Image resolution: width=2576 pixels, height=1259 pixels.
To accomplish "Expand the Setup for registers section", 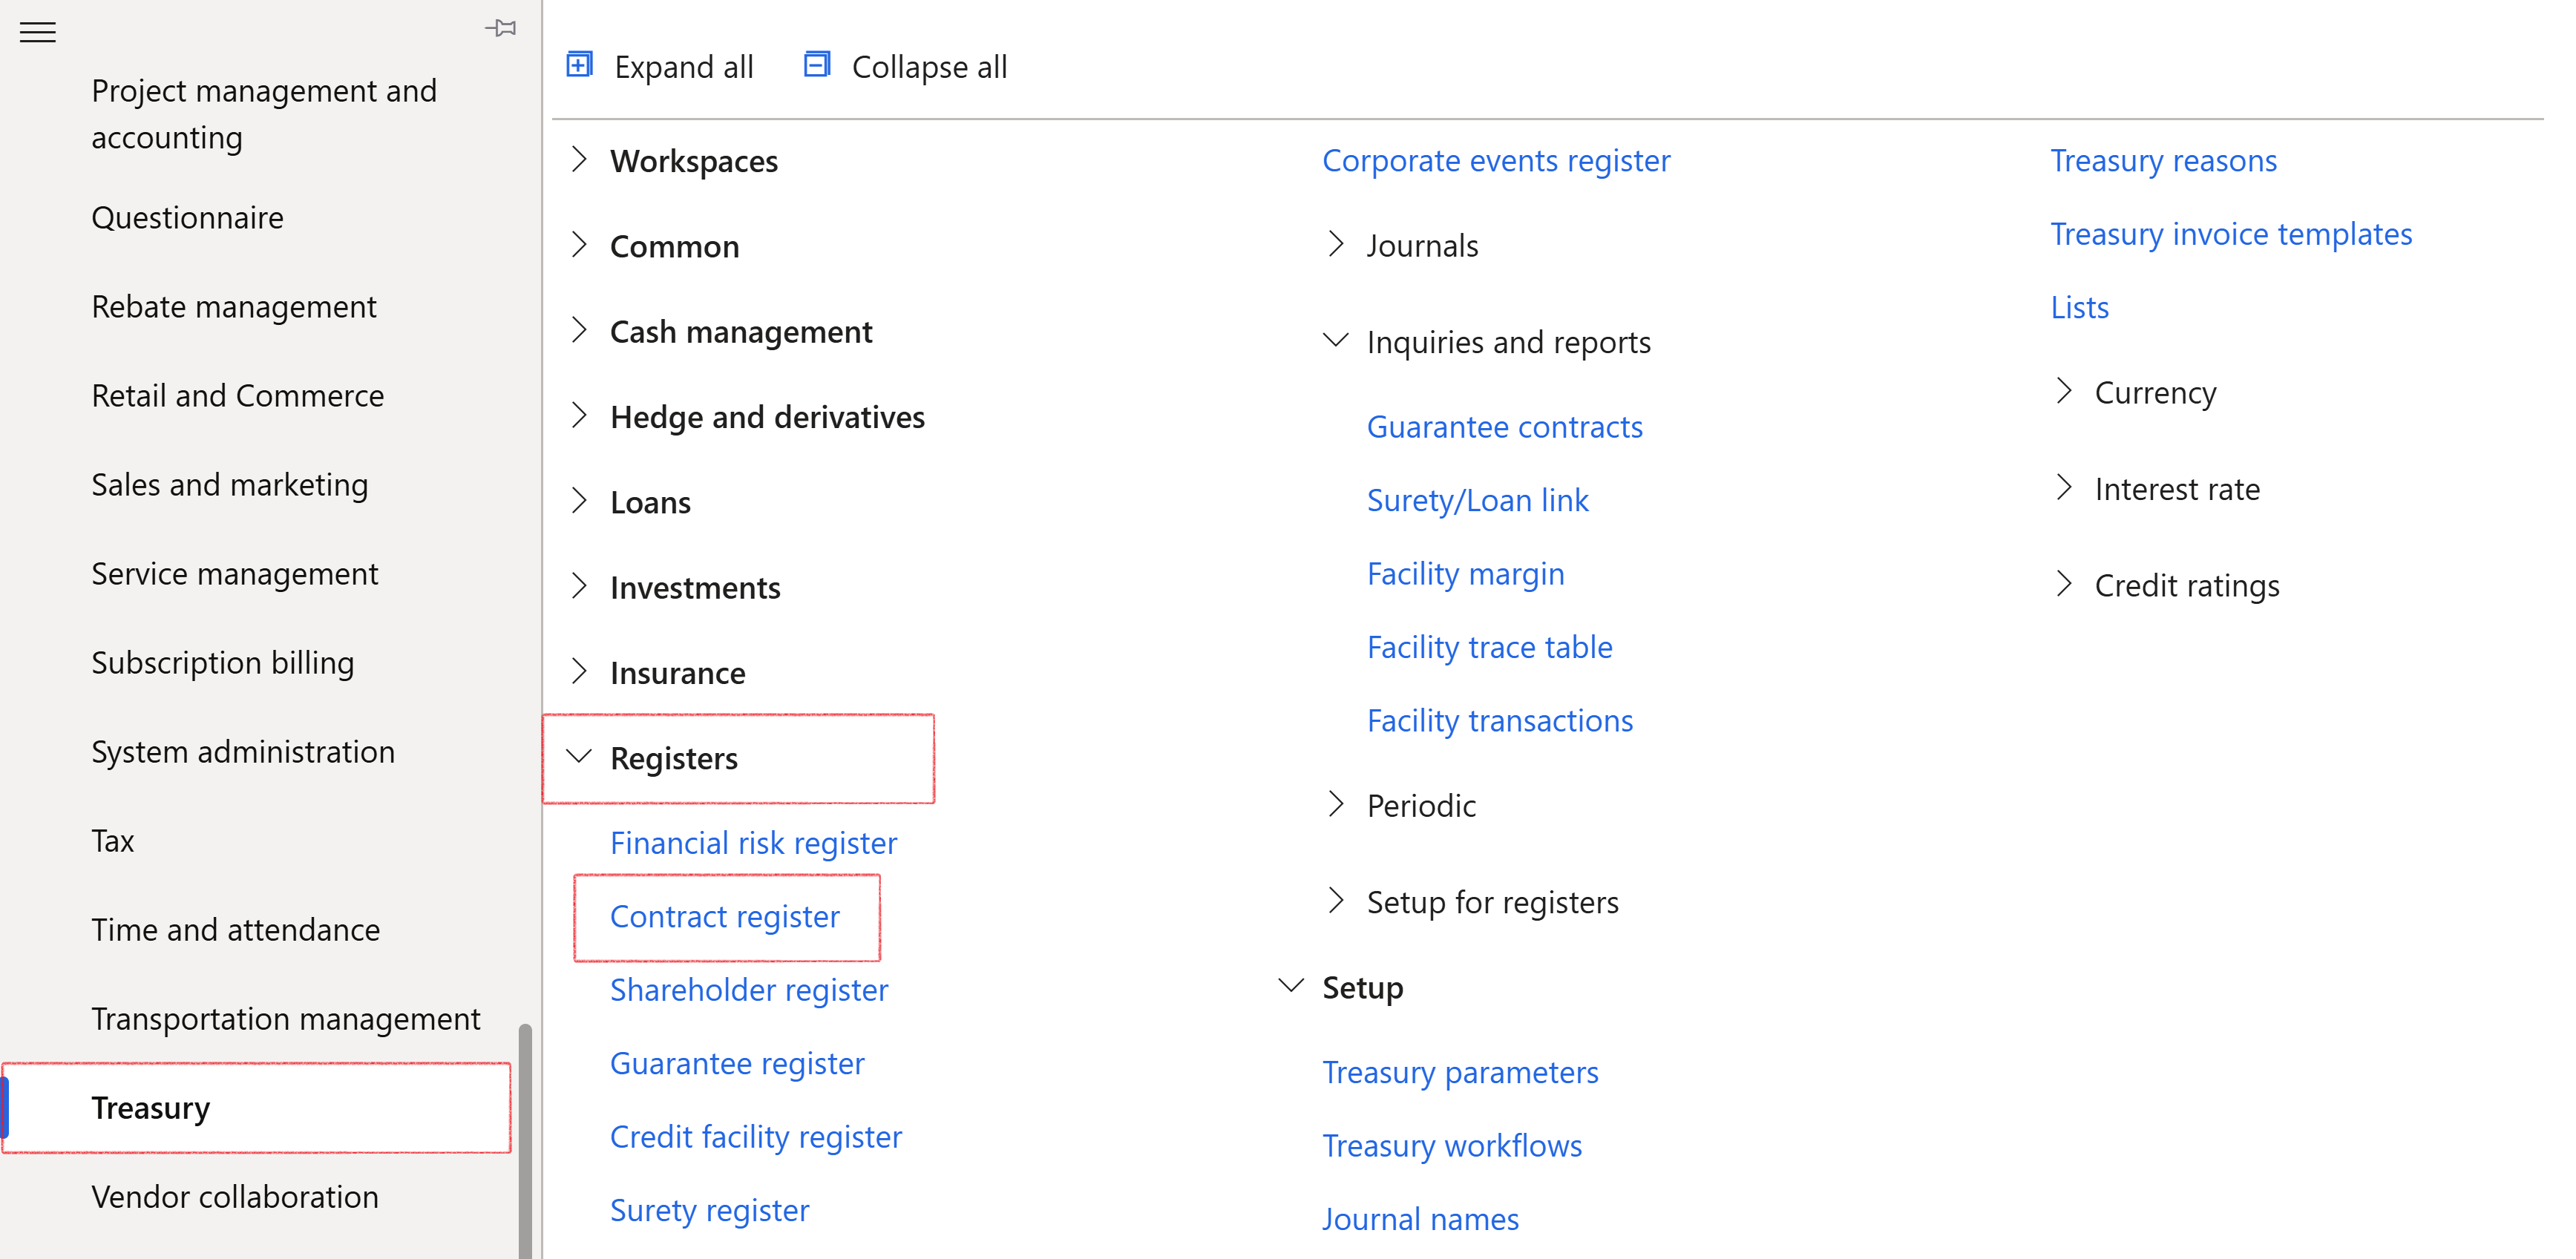I will tap(1335, 901).
